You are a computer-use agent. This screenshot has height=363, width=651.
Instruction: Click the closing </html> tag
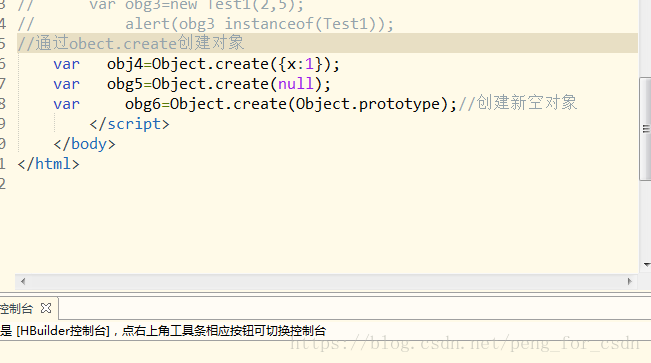coord(48,164)
